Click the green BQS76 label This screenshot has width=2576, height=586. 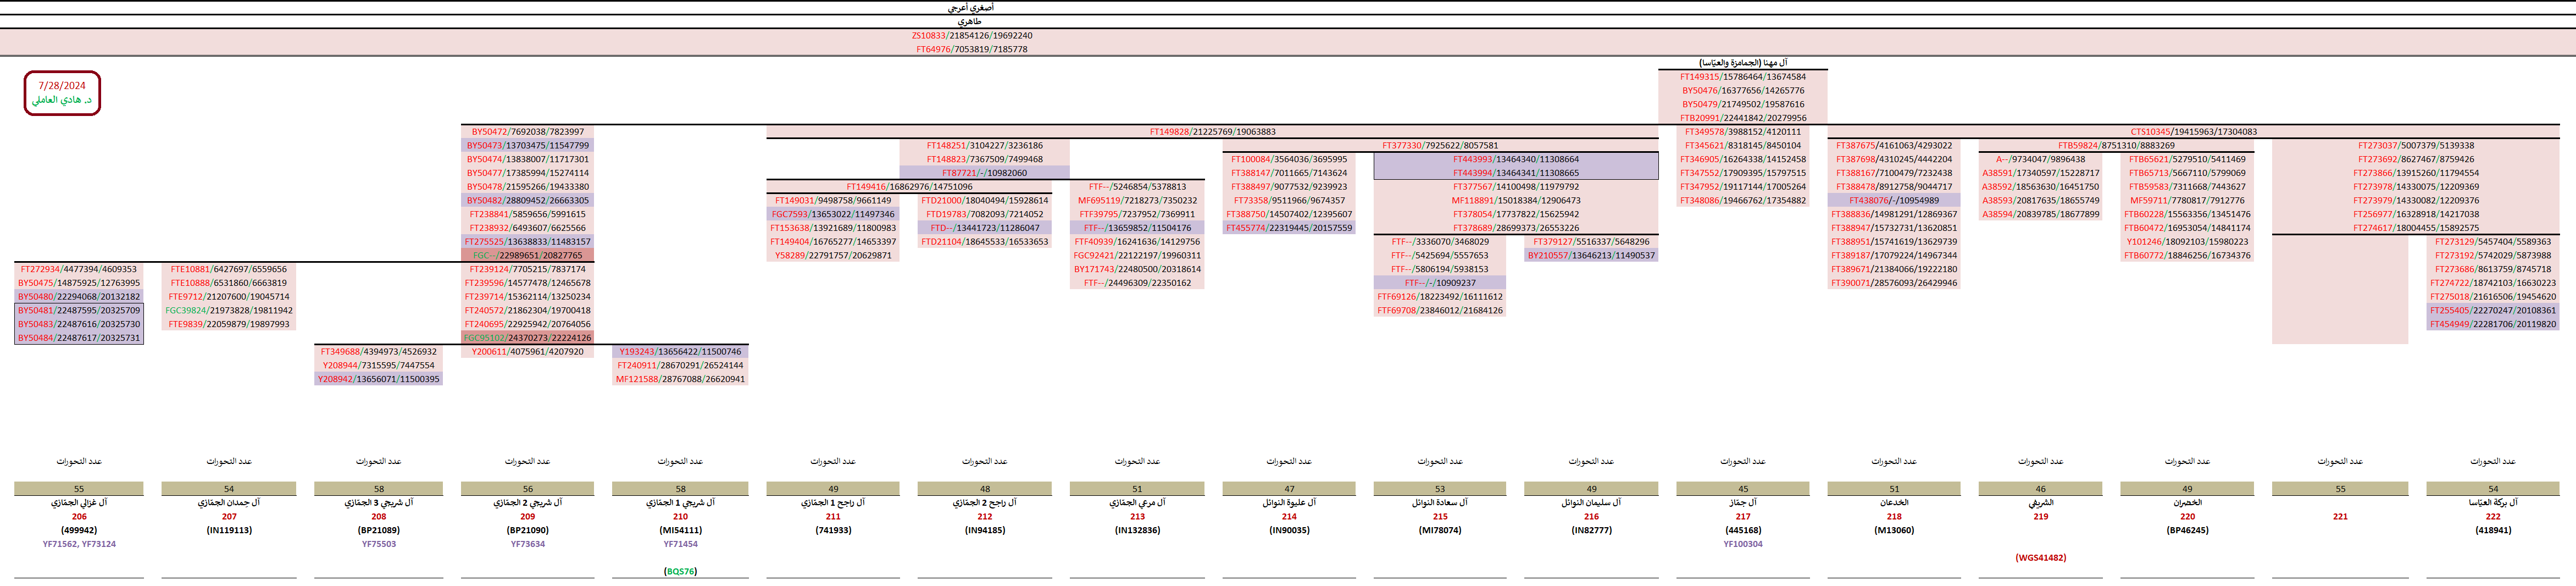680,571
